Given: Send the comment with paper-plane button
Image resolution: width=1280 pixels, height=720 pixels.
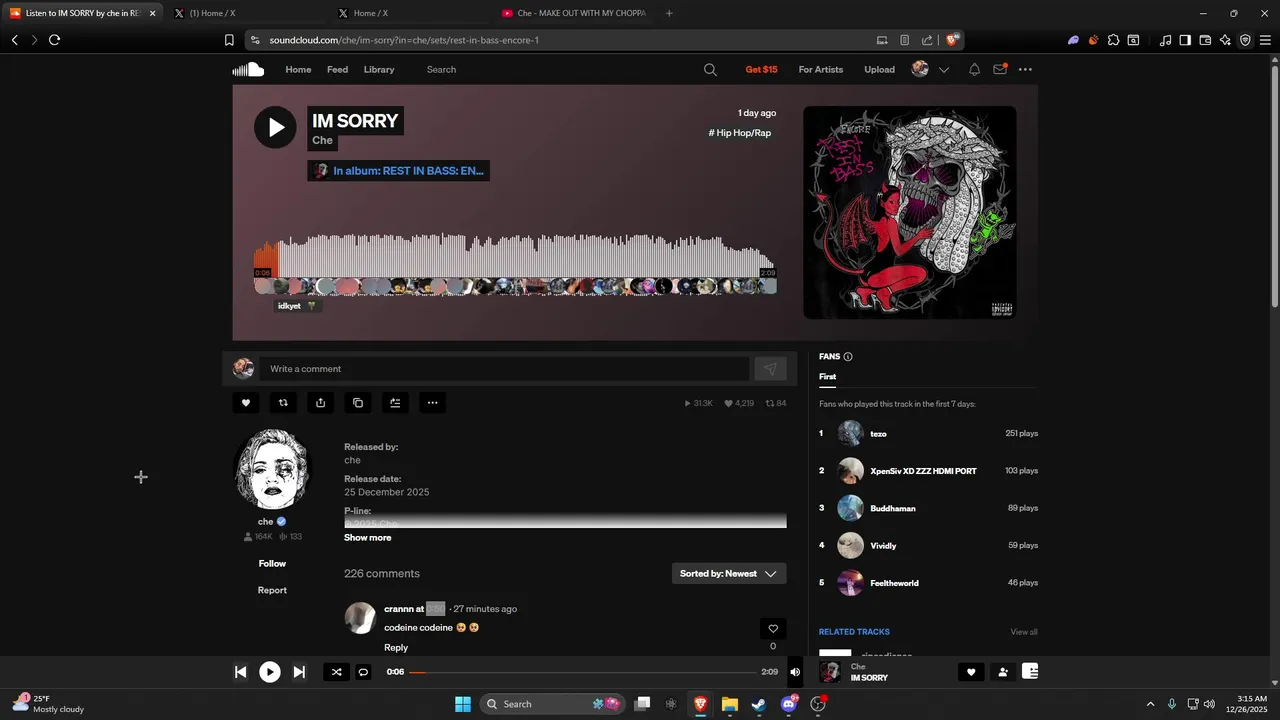Looking at the screenshot, I should tap(770, 369).
